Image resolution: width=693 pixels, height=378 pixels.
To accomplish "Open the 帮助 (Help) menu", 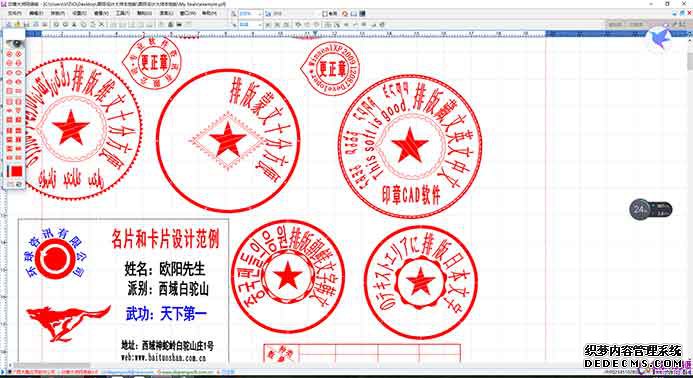I will [209, 14].
